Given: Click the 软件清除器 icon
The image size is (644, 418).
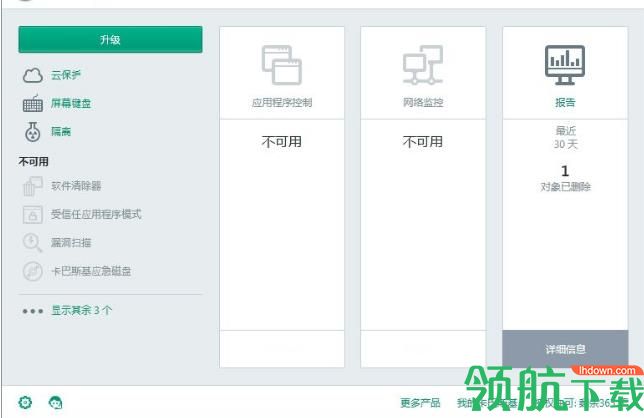Looking at the screenshot, I should click(x=32, y=186).
